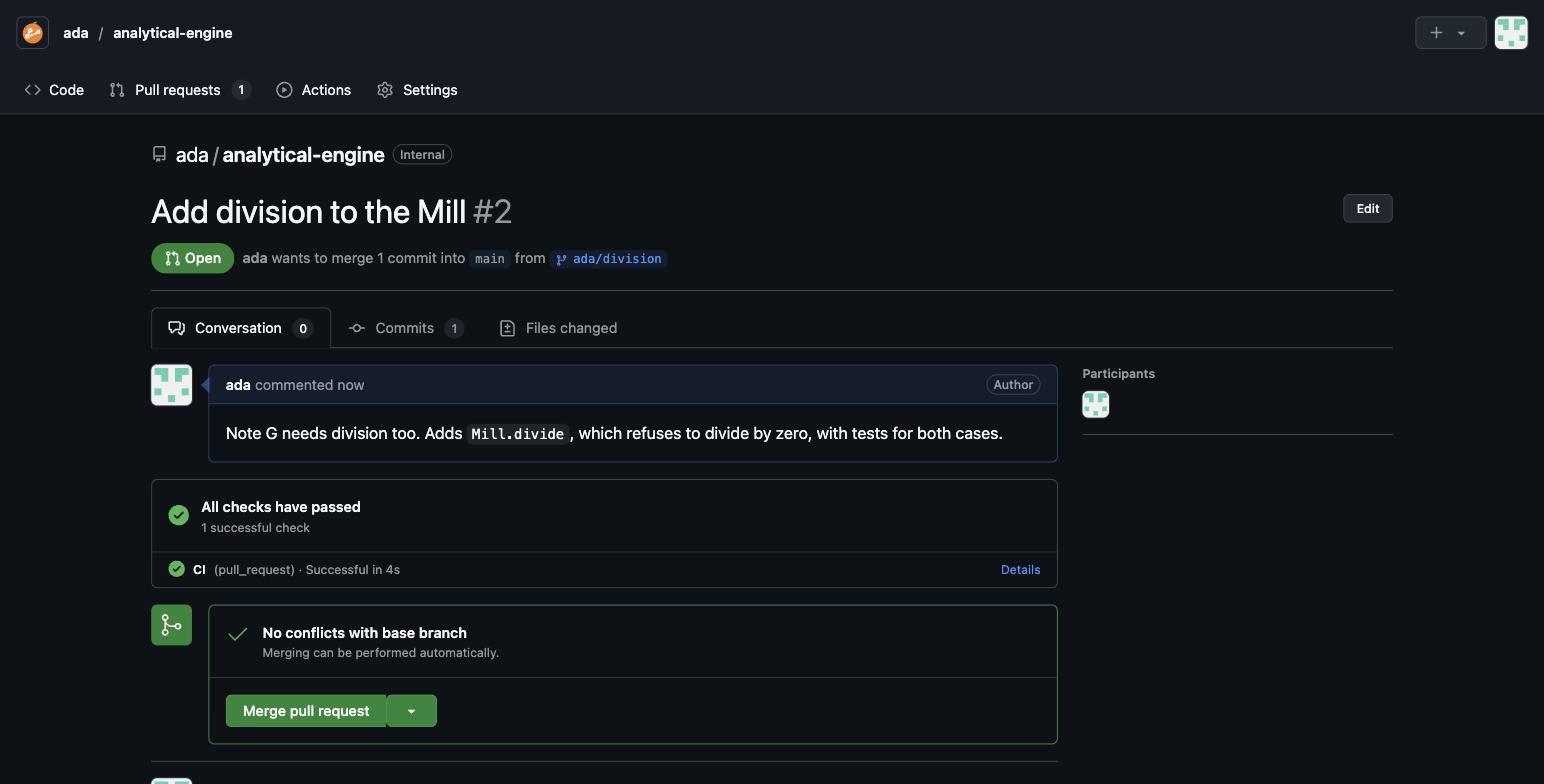Click the 'Mill.divide' inline code text
The height and width of the screenshot is (784, 1544).
click(518, 434)
